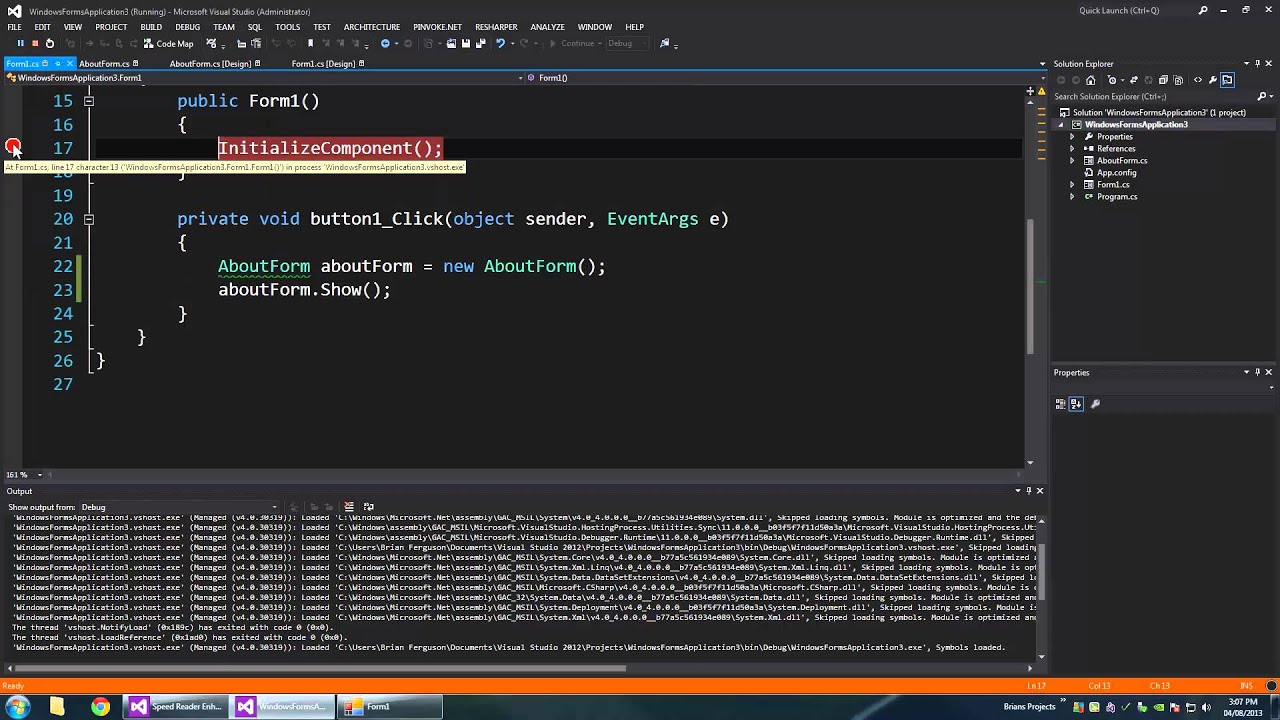The height and width of the screenshot is (720, 1280).
Task: Click Pending Changes Filter in Solution Explorer
Action: (x=1111, y=80)
